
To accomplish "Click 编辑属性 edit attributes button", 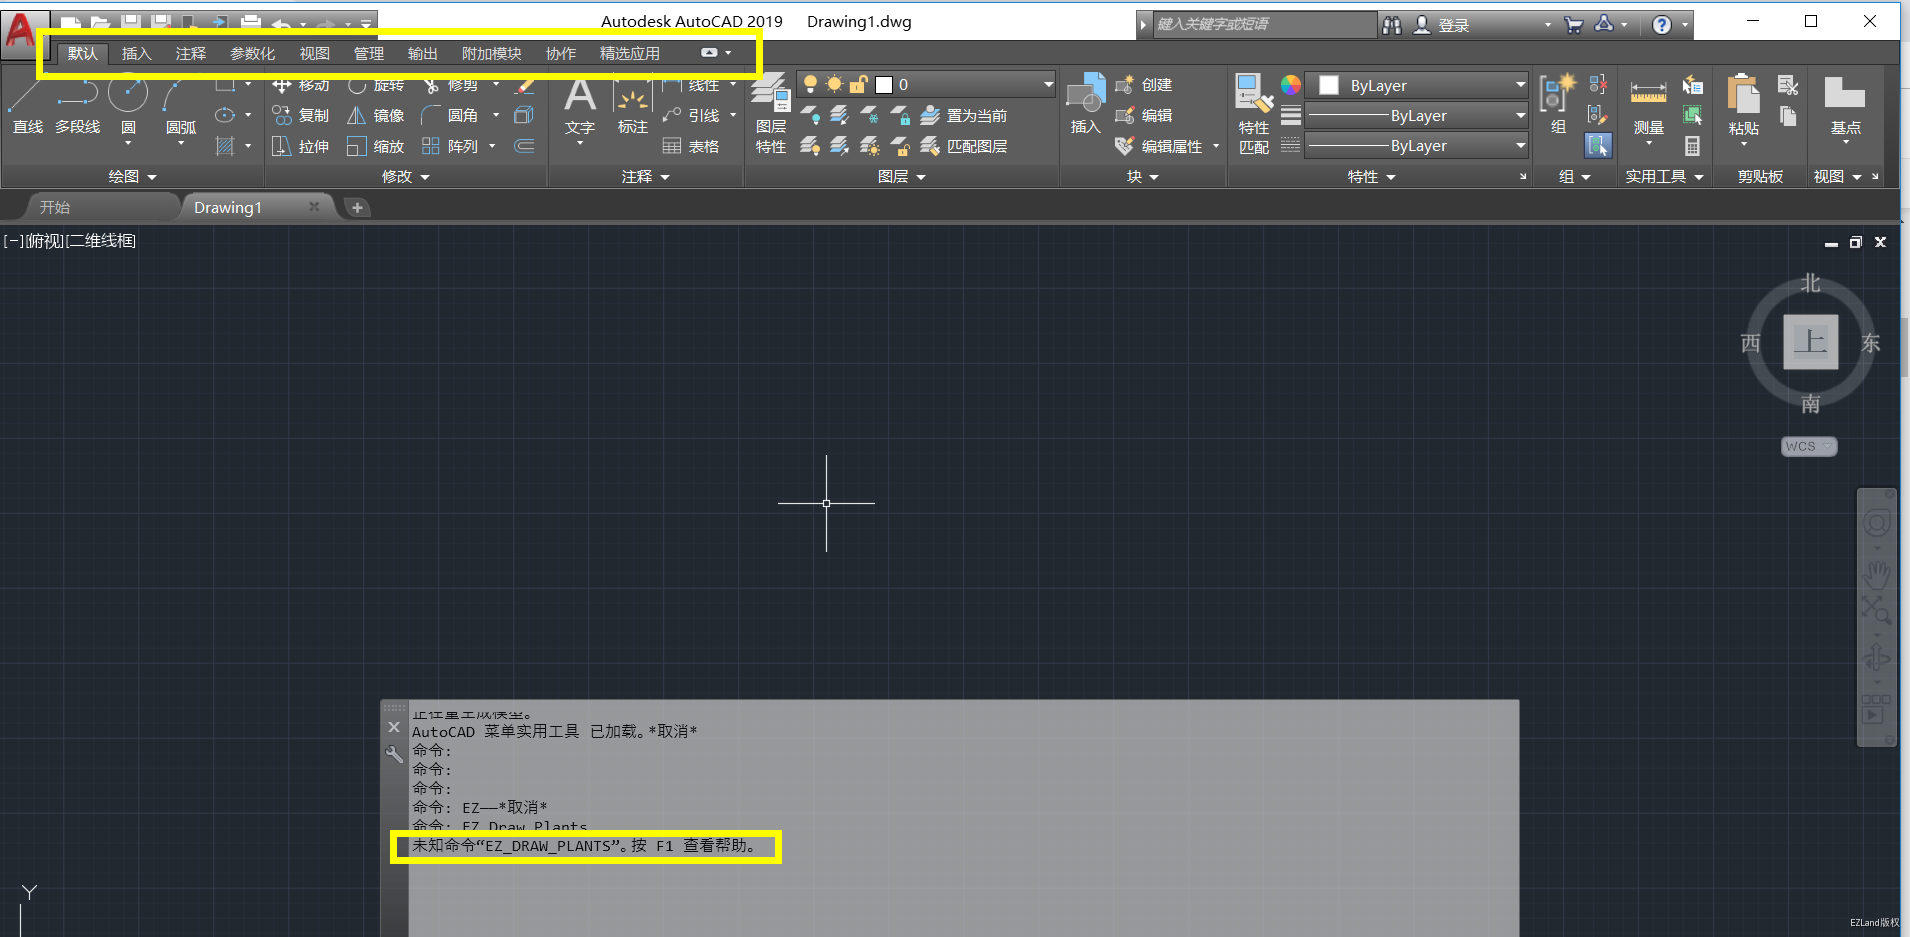I will (1160, 147).
